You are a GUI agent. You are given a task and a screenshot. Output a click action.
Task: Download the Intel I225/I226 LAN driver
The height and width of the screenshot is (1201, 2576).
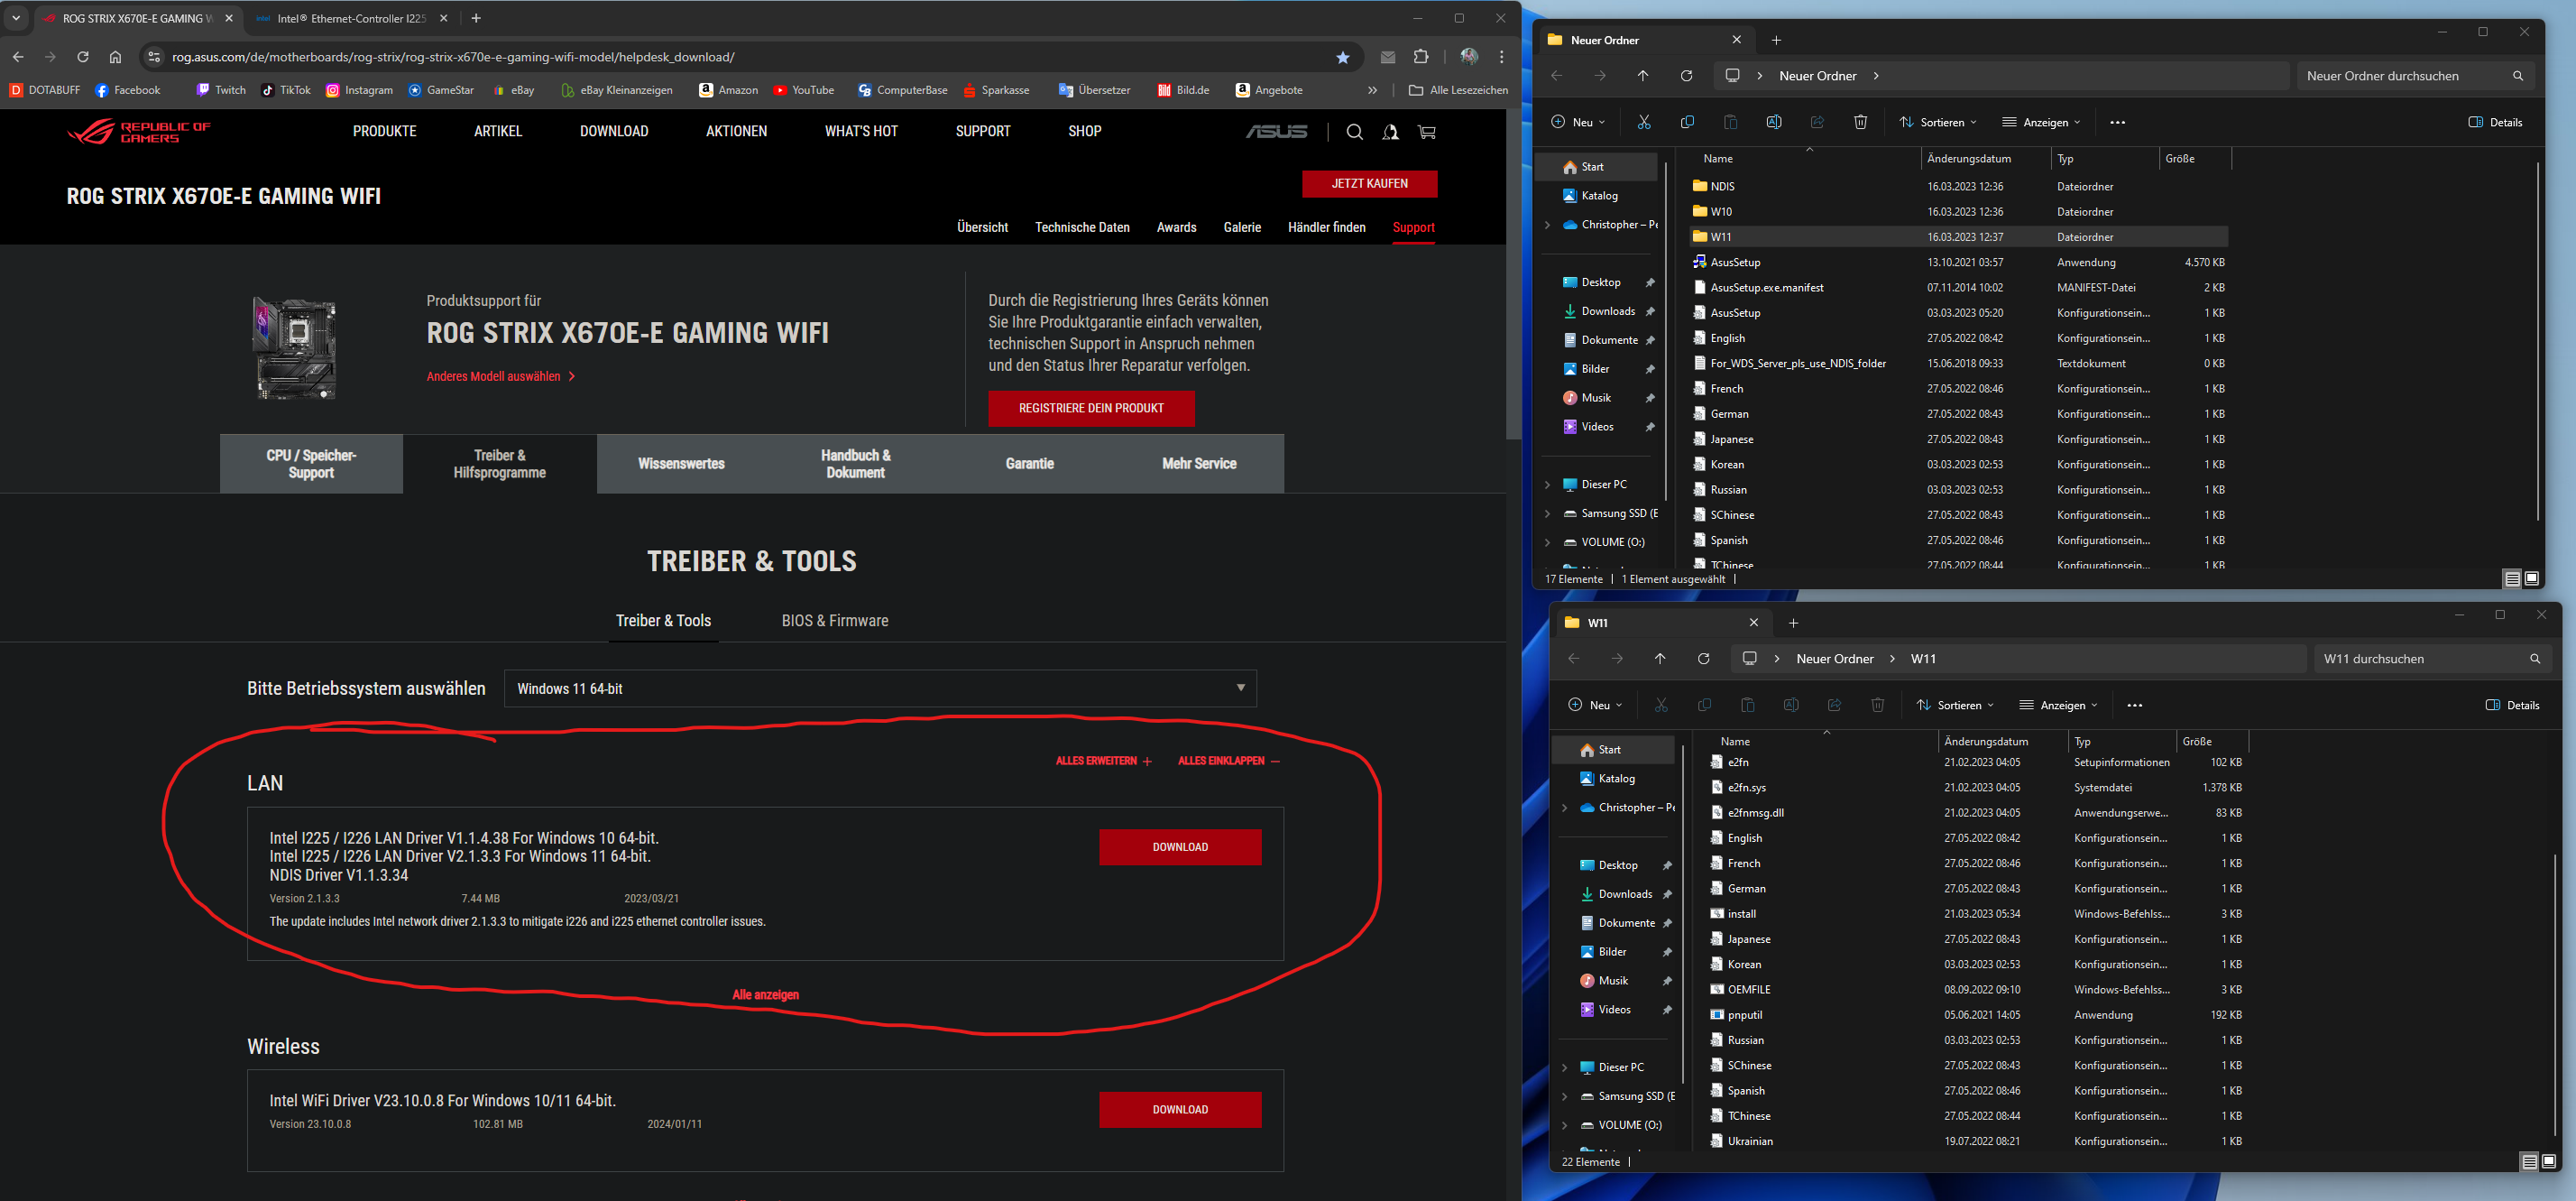[1179, 847]
